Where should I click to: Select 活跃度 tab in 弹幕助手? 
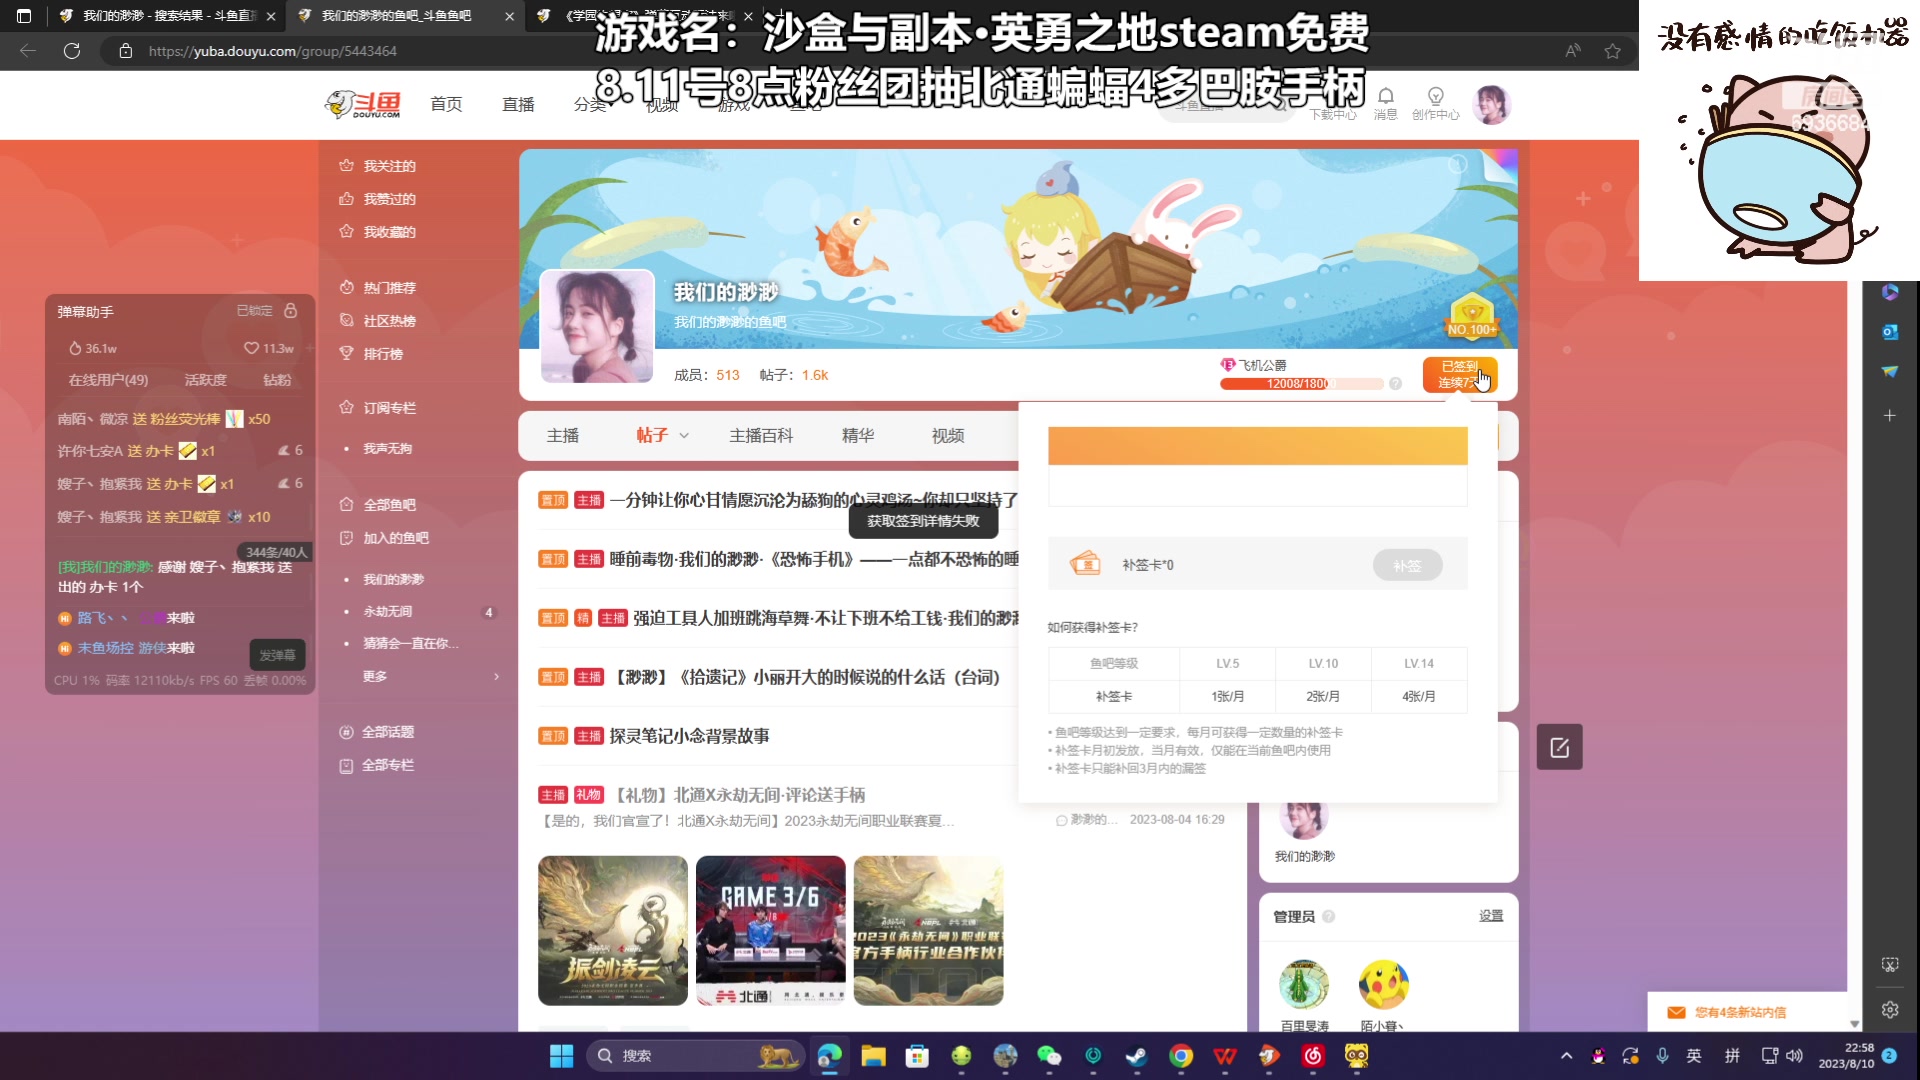pyautogui.click(x=206, y=380)
